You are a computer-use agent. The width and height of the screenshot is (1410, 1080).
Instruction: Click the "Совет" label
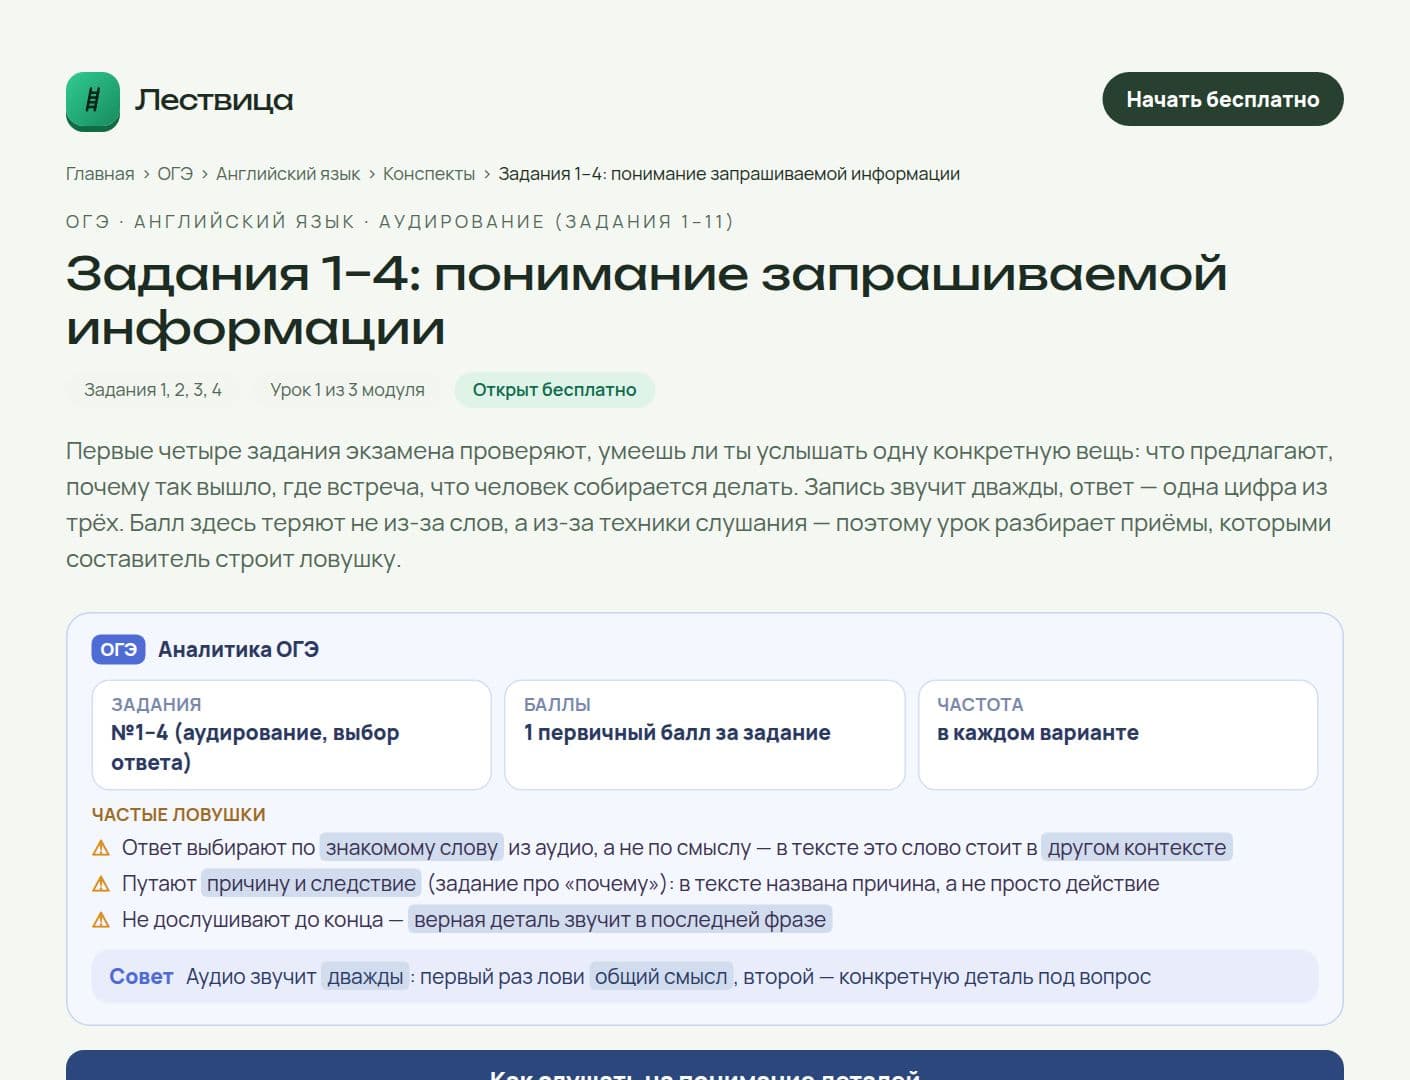point(141,977)
